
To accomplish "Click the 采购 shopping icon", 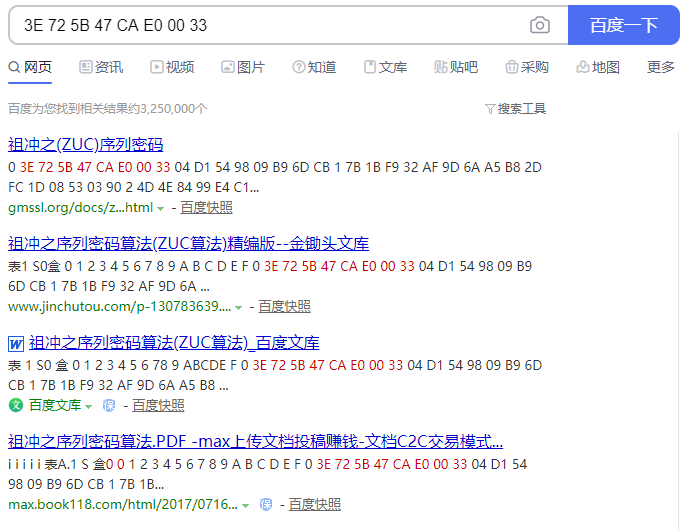I will [x=512, y=67].
